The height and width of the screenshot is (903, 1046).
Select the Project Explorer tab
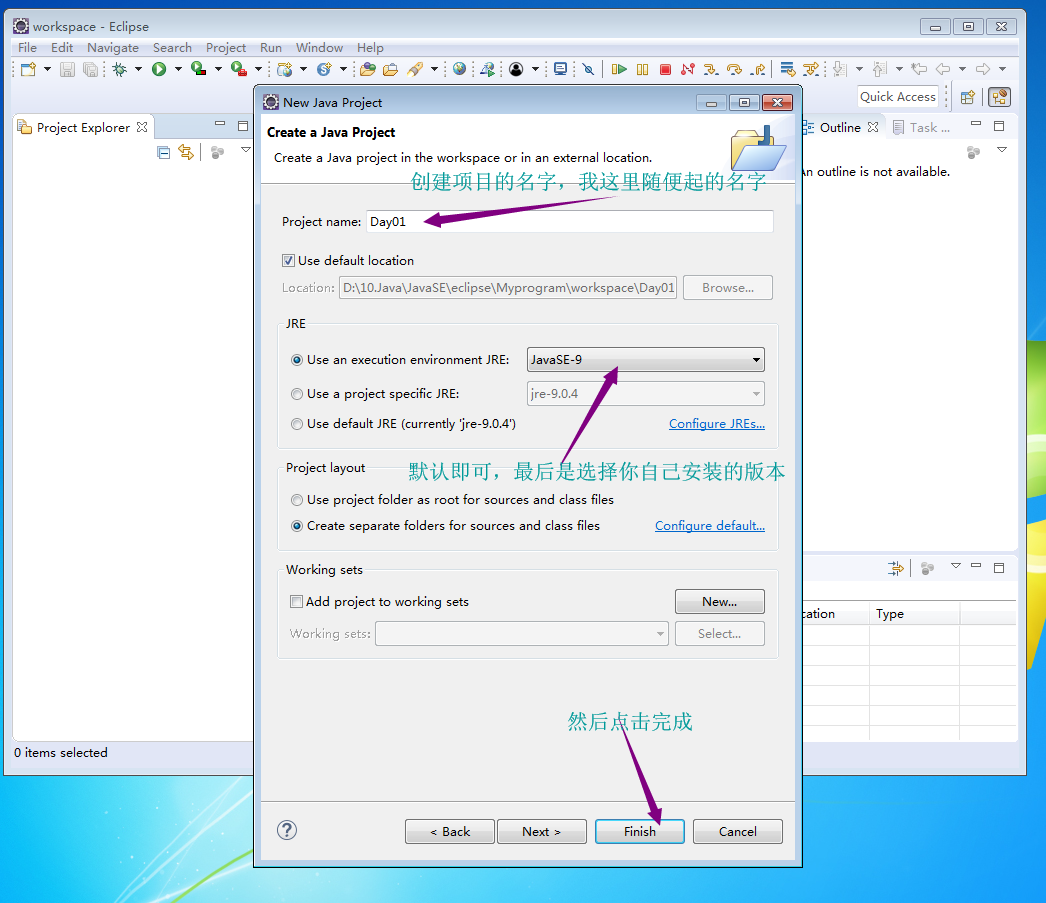click(x=83, y=127)
